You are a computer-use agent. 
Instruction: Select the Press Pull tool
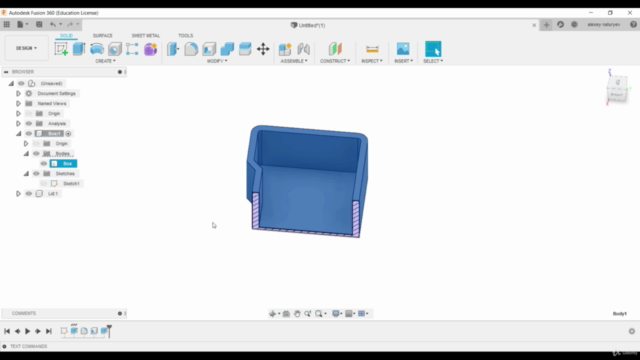click(173, 49)
